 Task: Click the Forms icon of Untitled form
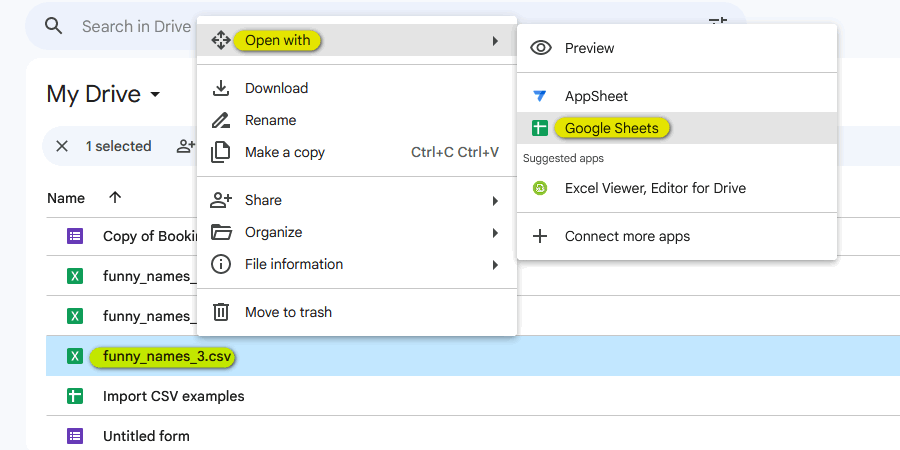75,436
